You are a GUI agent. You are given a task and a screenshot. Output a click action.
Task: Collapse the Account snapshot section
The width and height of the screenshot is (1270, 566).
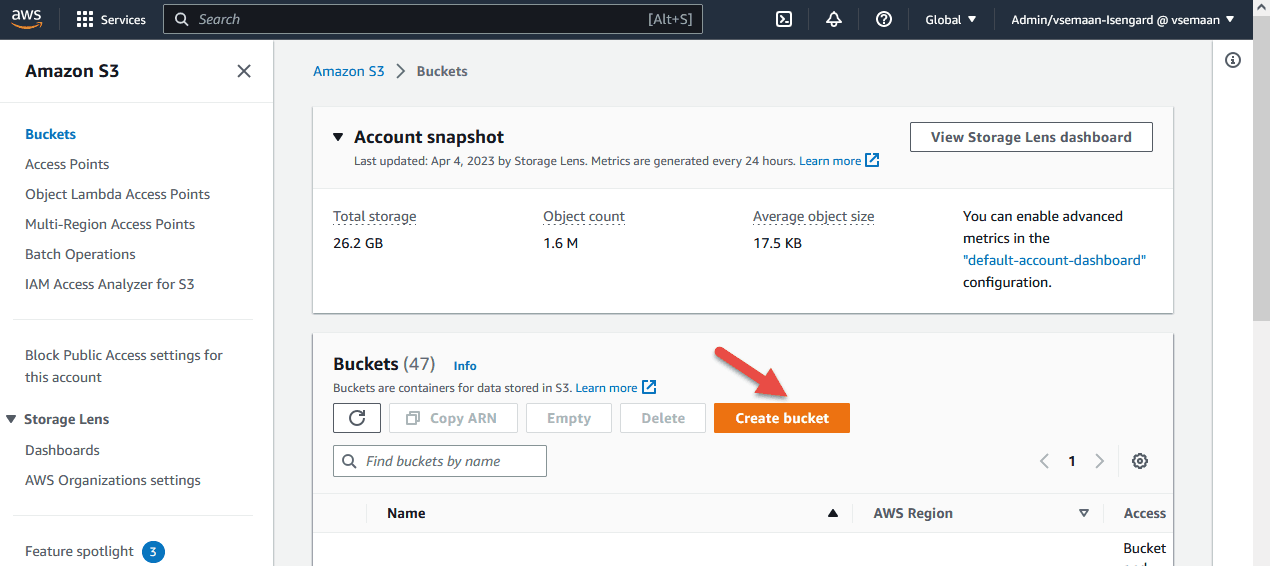[x=338, y=137]
